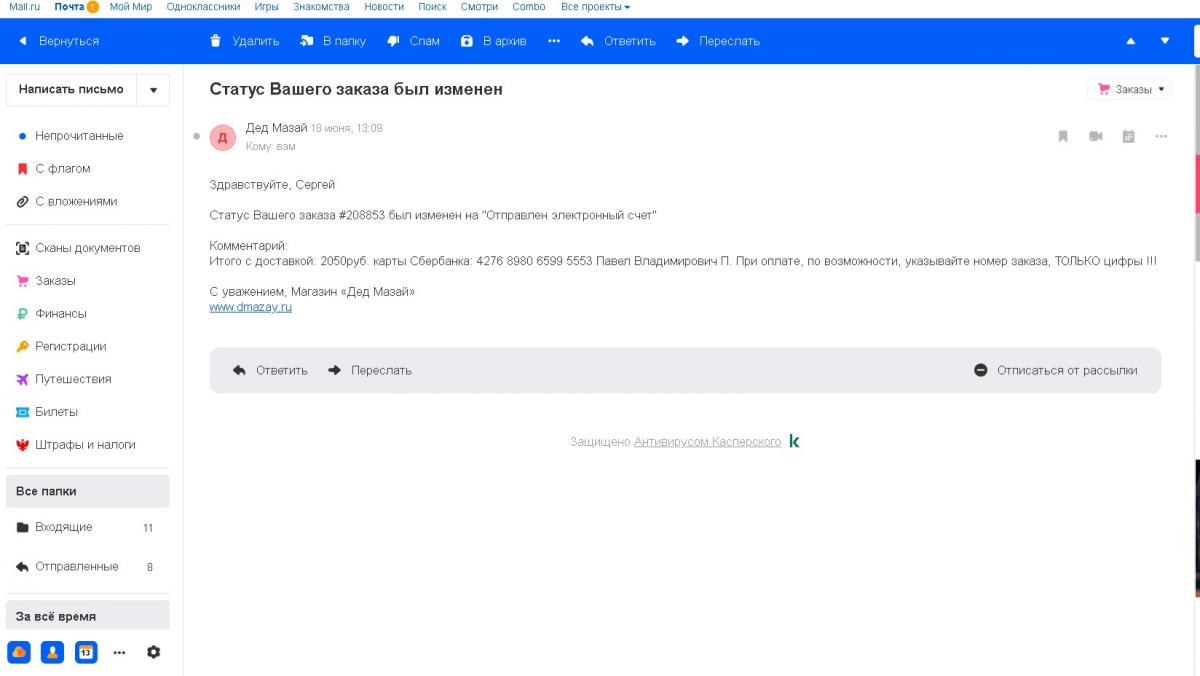Open the Заказы category dropdown
The height and width of the screenshot is (676, 1200).
(1131, 89)
